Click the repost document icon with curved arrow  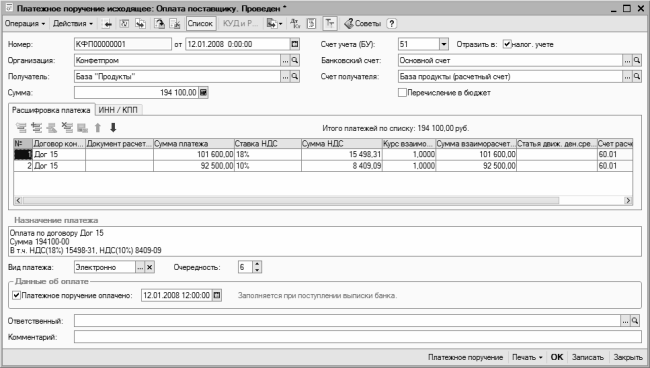[160, 24]
